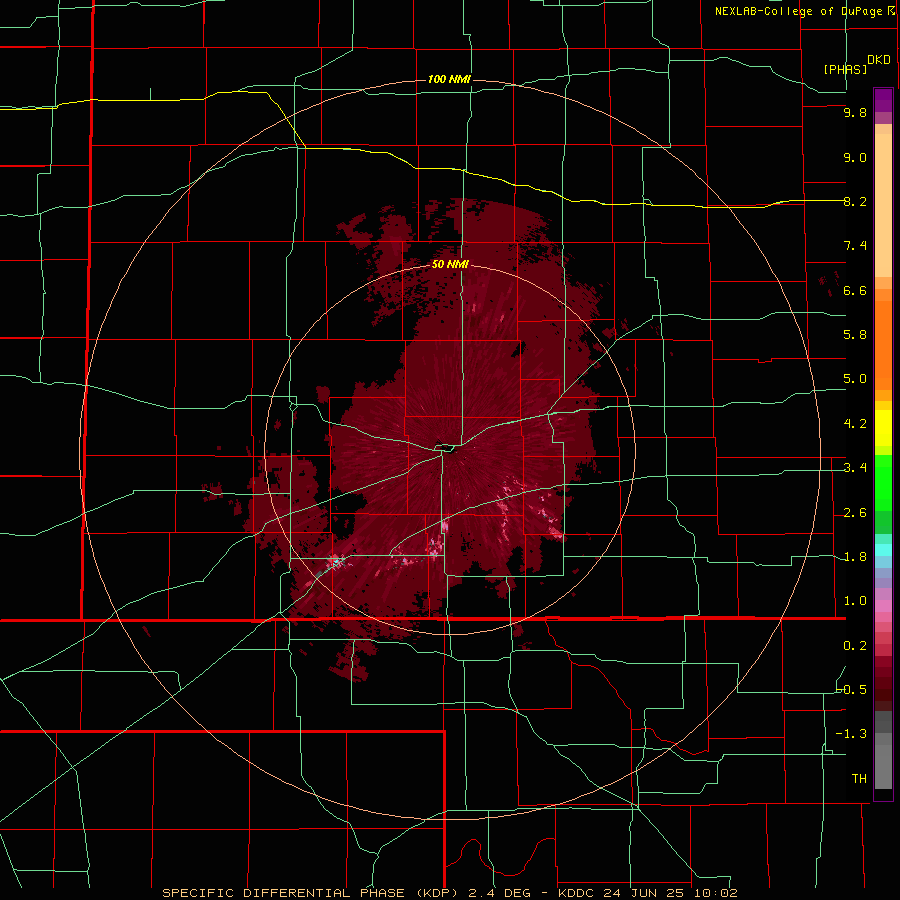Click the DKD legend unit label
Image resolution: width=900 pixels, height=900 pixels.
click(879, 60)
